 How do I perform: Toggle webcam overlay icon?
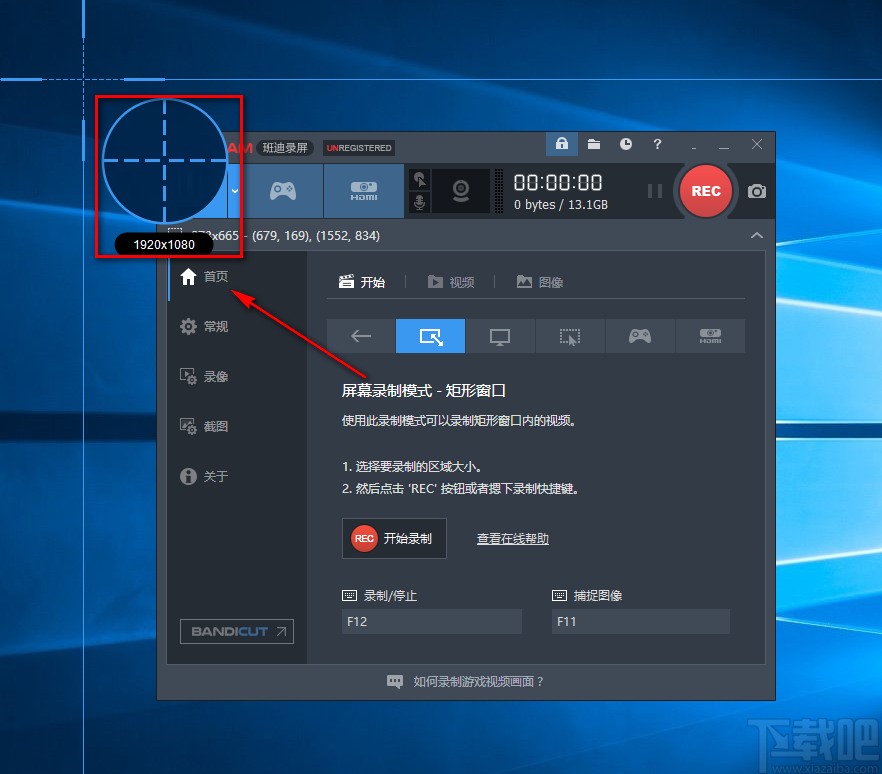tap(461, 191)
